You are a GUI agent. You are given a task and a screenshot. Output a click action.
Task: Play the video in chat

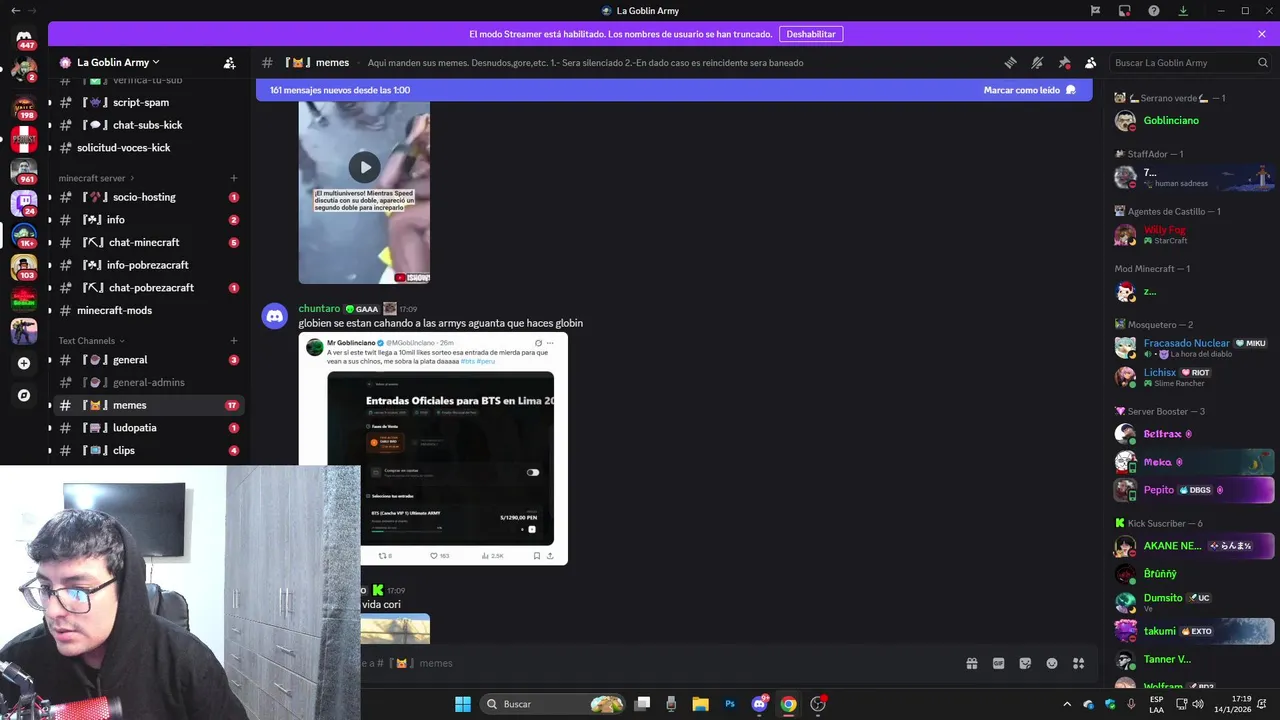tap(364, 167)
